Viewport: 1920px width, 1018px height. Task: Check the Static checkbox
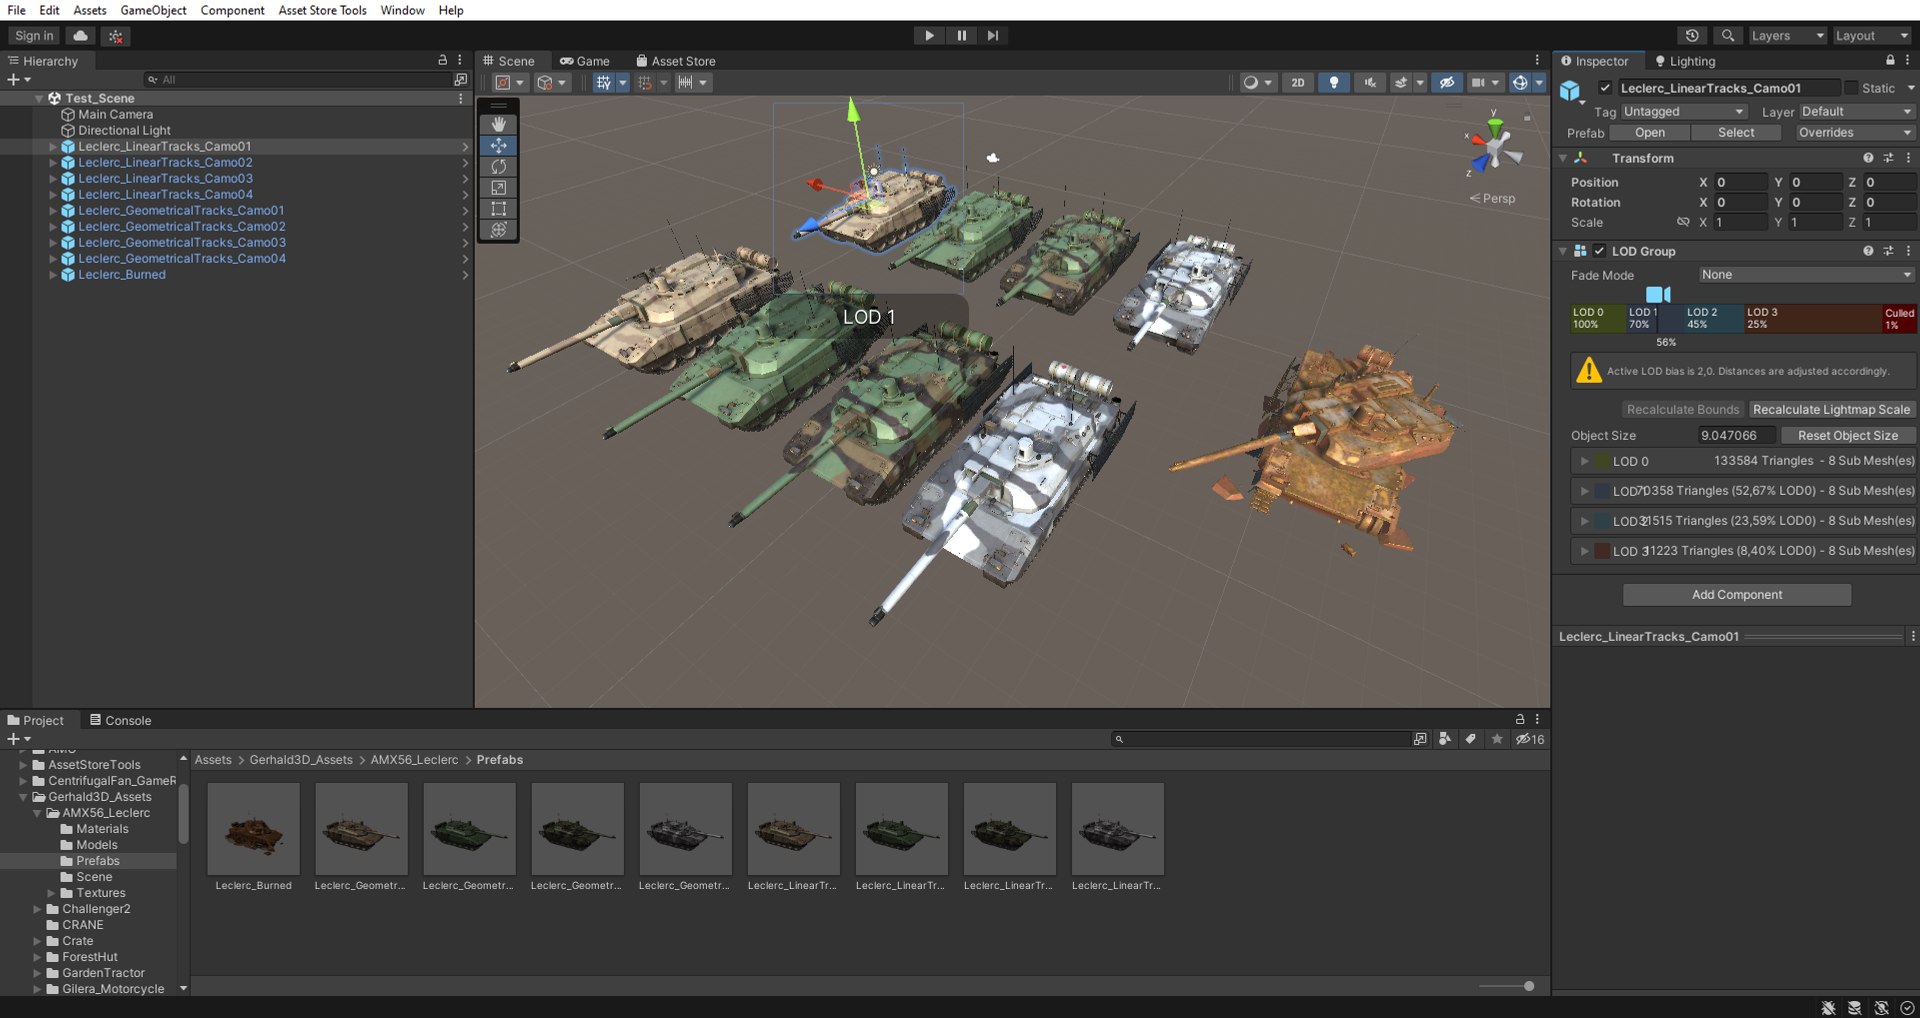pyautogui.click(x=1851, y=88)
